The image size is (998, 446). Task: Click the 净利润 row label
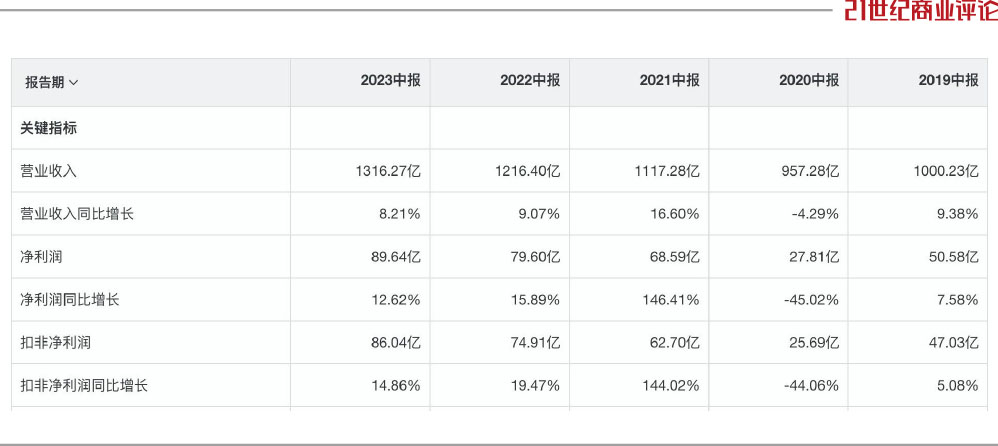tap(41, 257)
